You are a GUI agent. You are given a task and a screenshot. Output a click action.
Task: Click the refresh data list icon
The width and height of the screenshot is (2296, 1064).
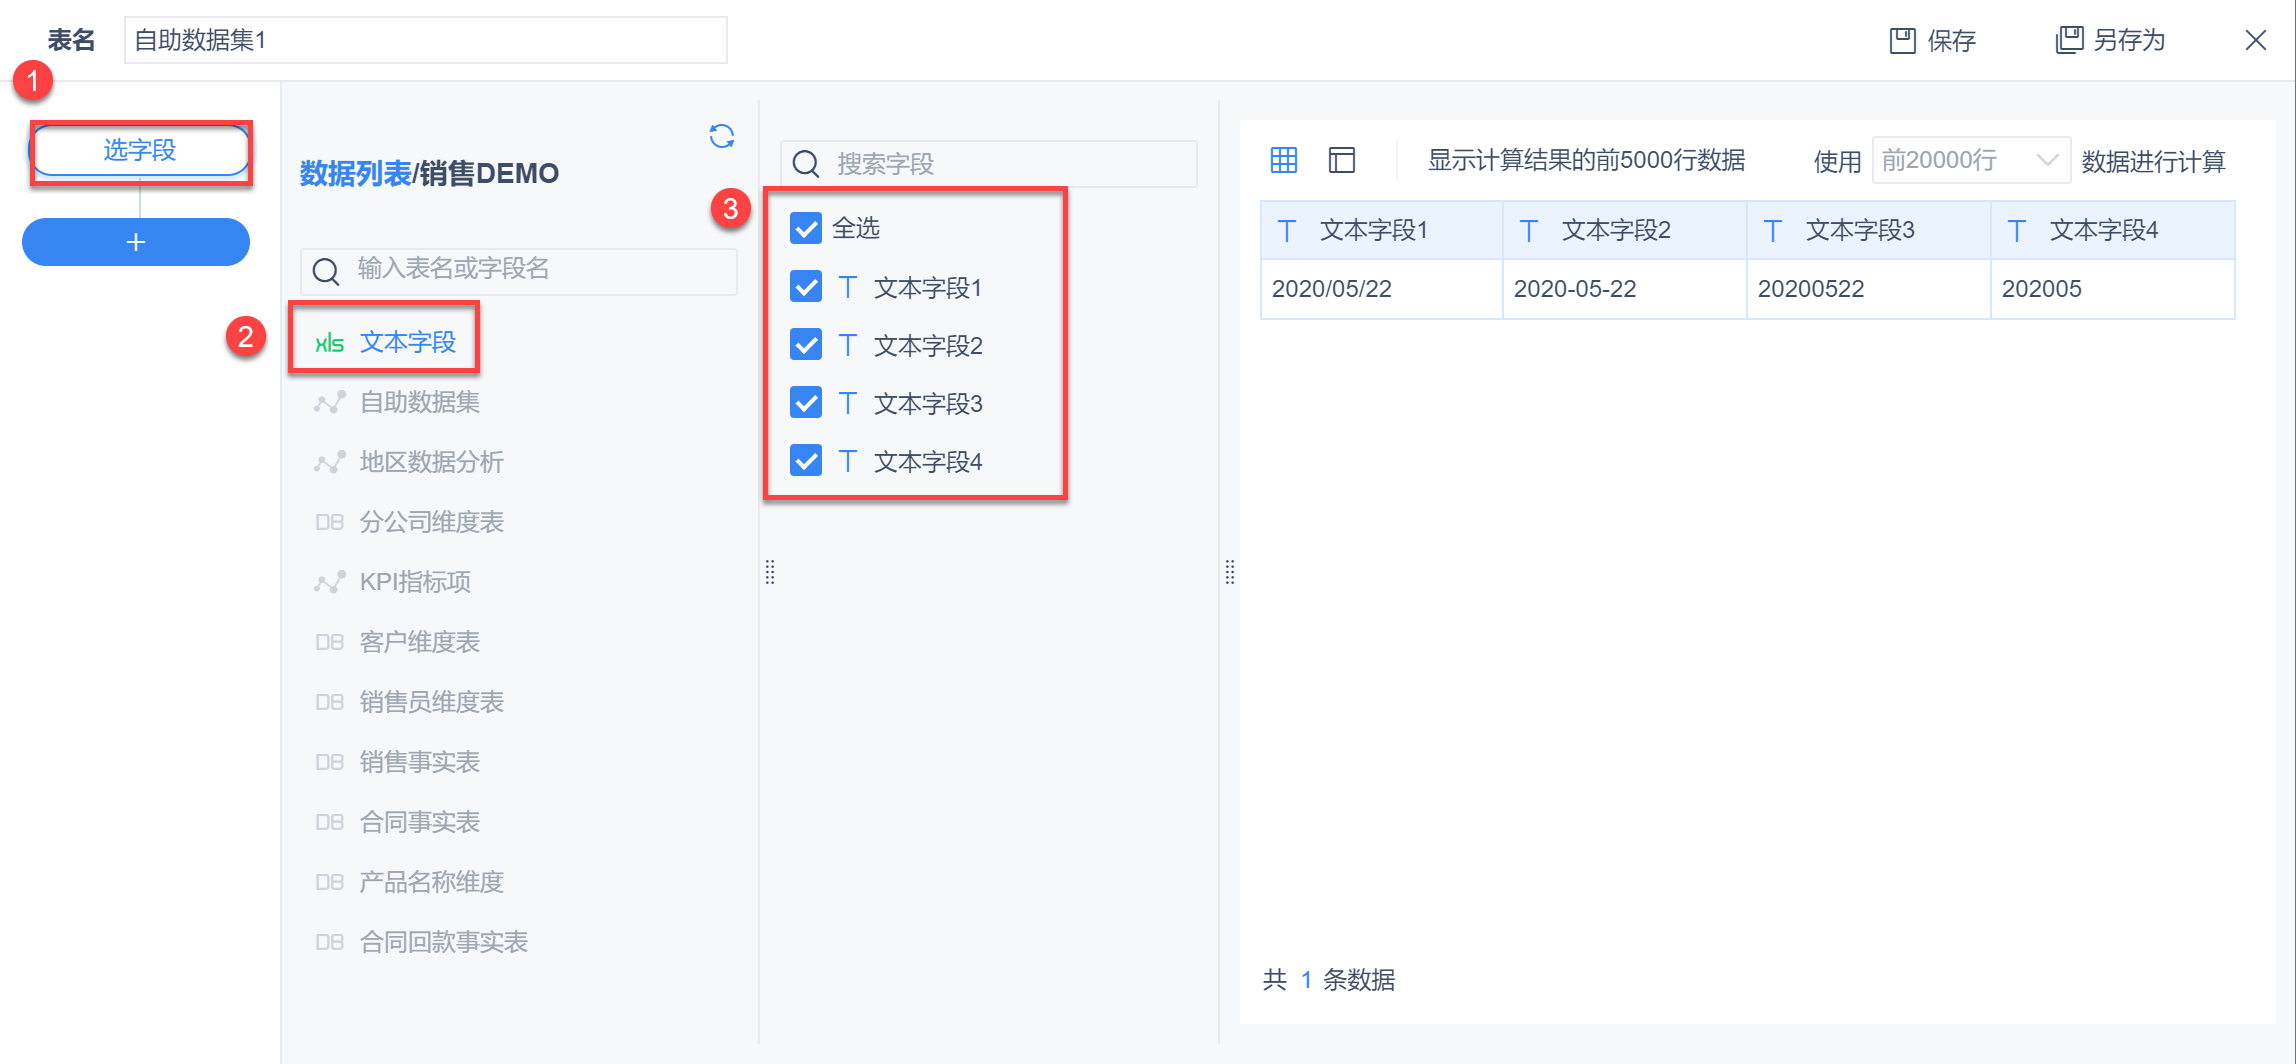(x=721, y=136)
